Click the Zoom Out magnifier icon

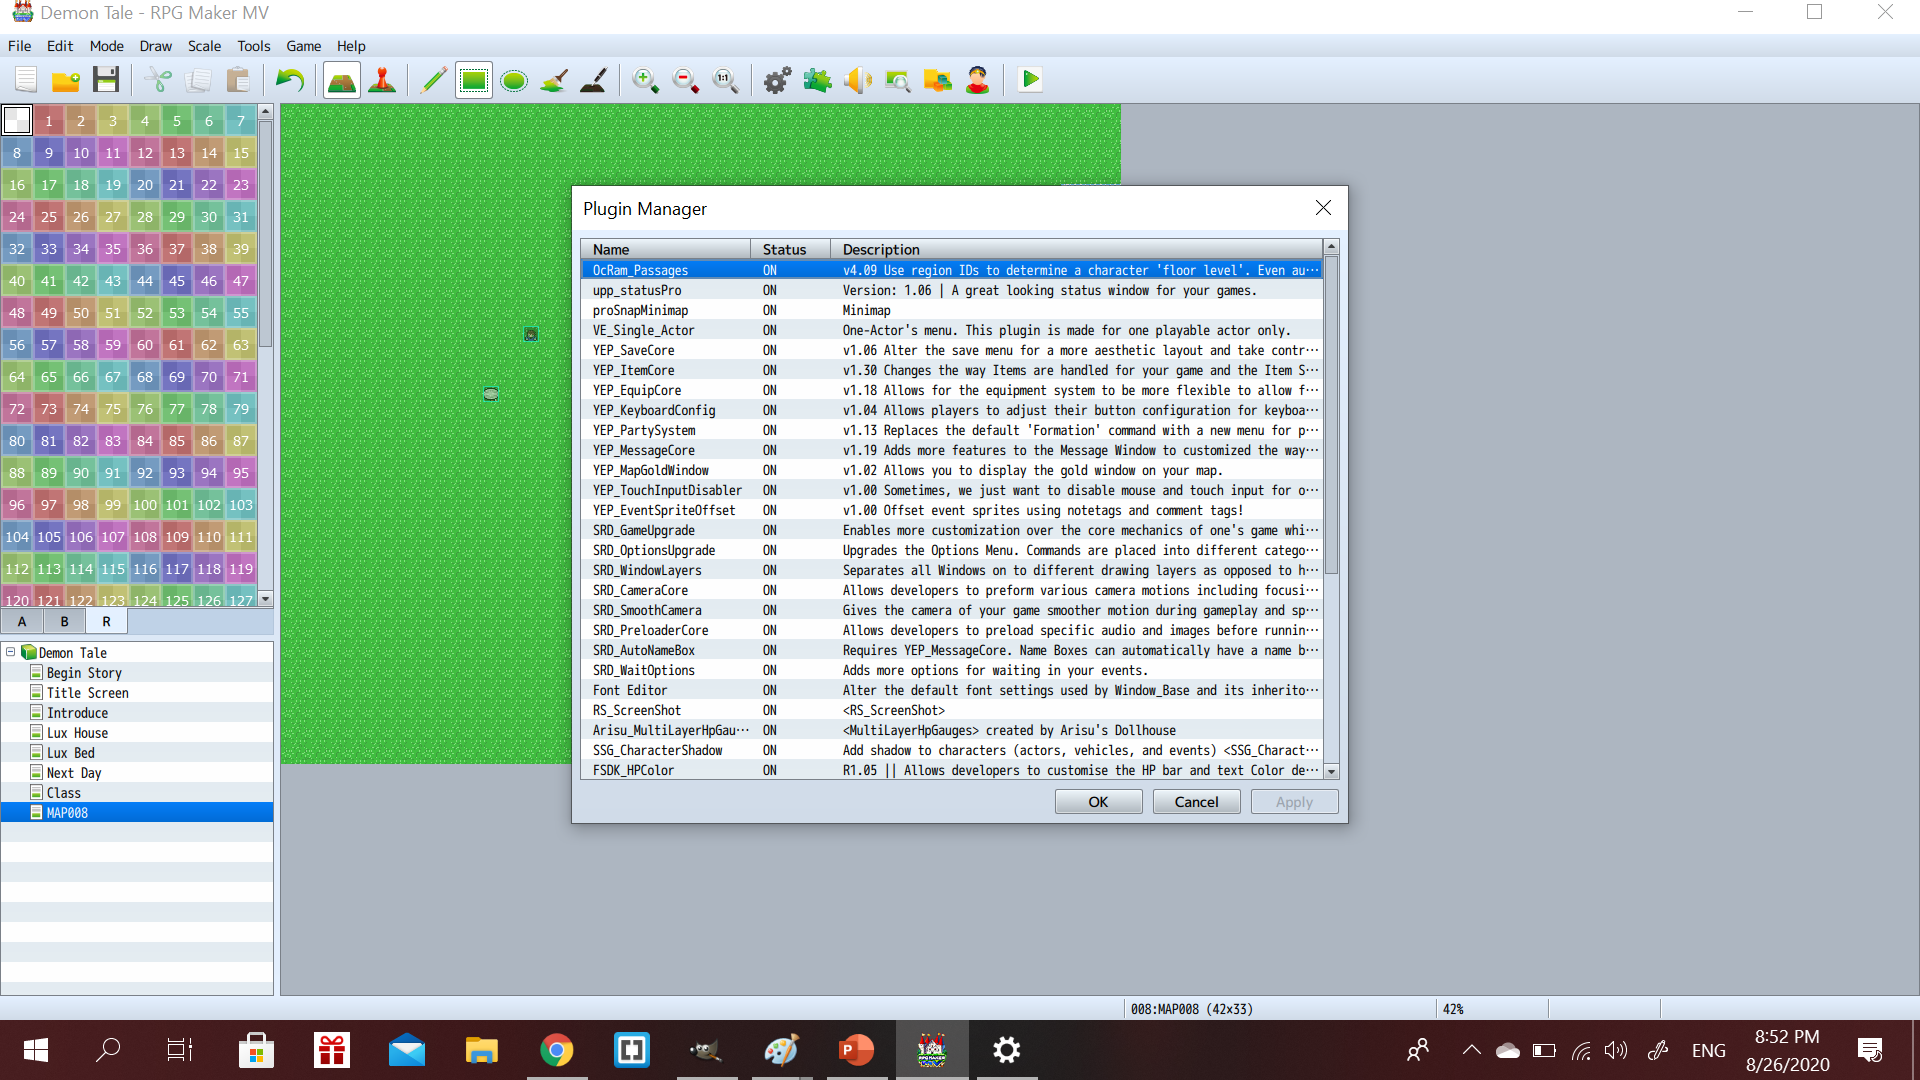pos(686,80)
